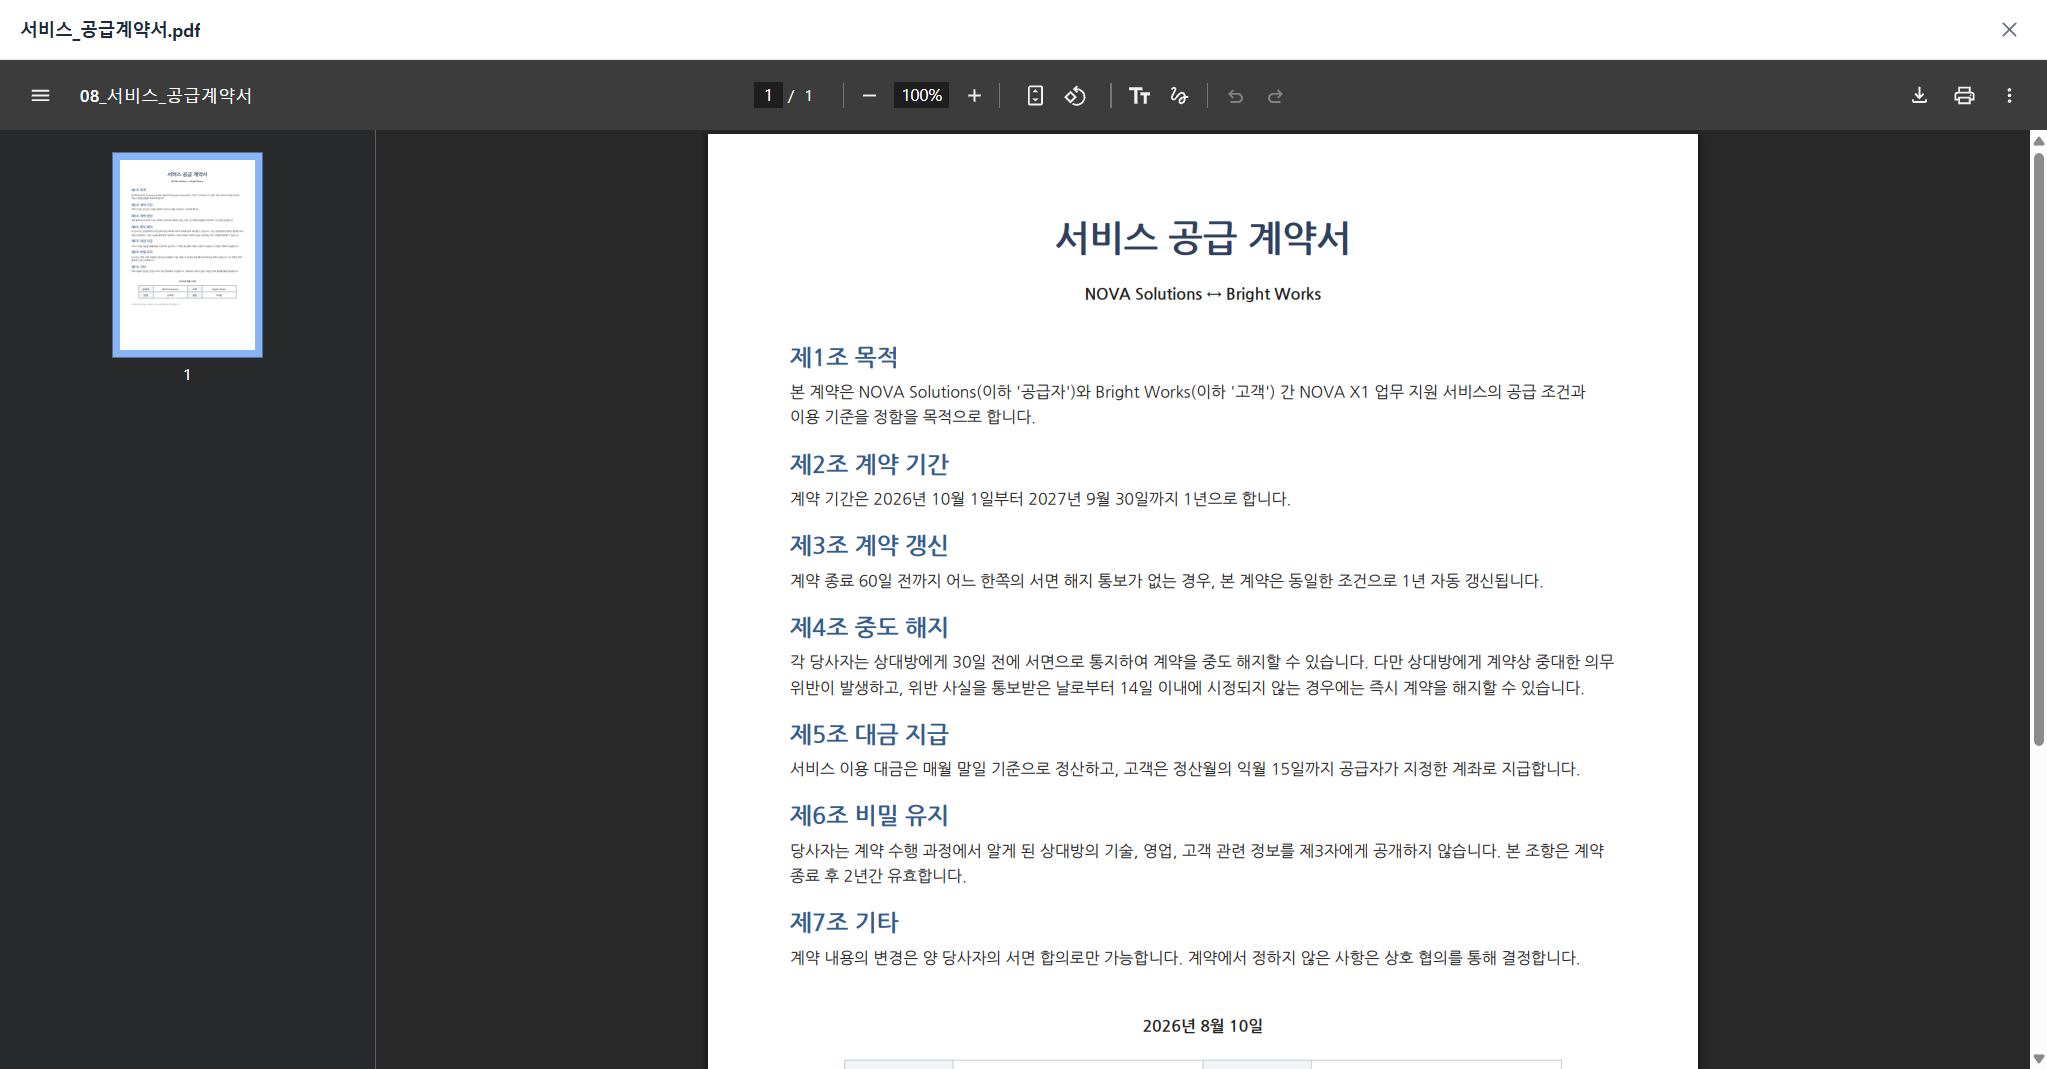Zoom out with the minus icon
The height and width of the screenshot is (1069, 2047).
[x=869, y=96]
